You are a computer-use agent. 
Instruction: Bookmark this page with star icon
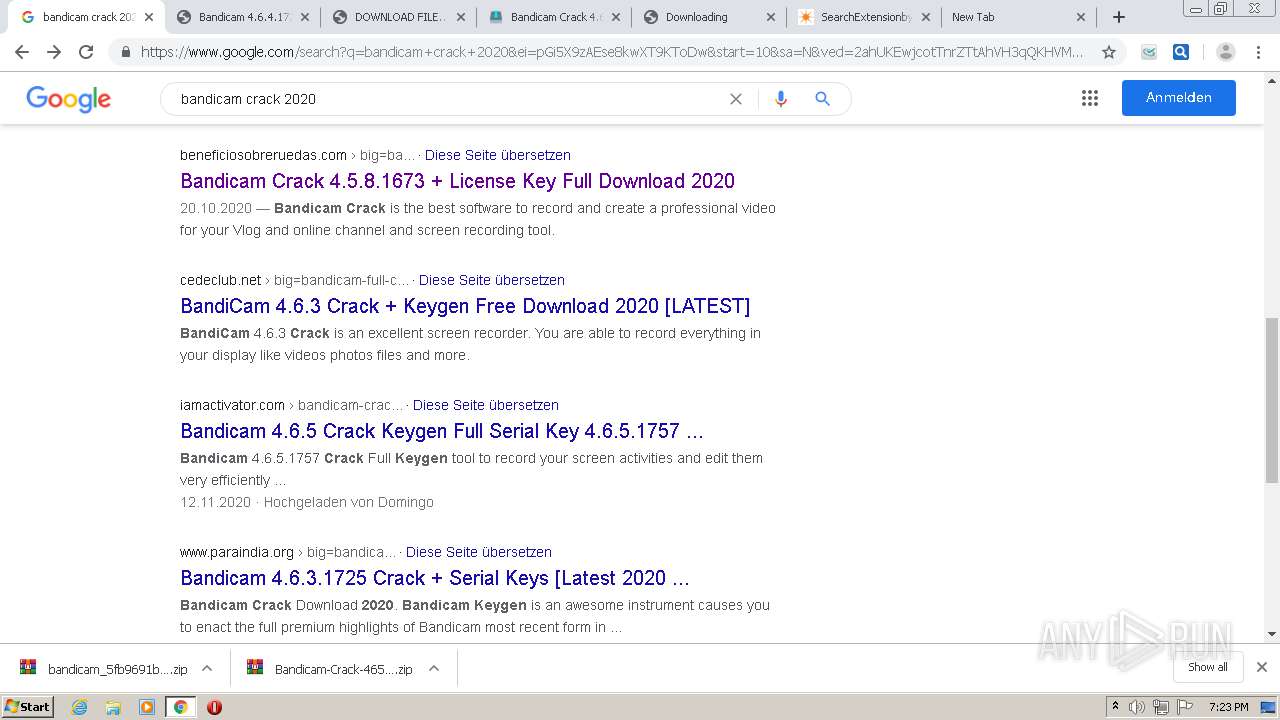[x=1108, y=52]
